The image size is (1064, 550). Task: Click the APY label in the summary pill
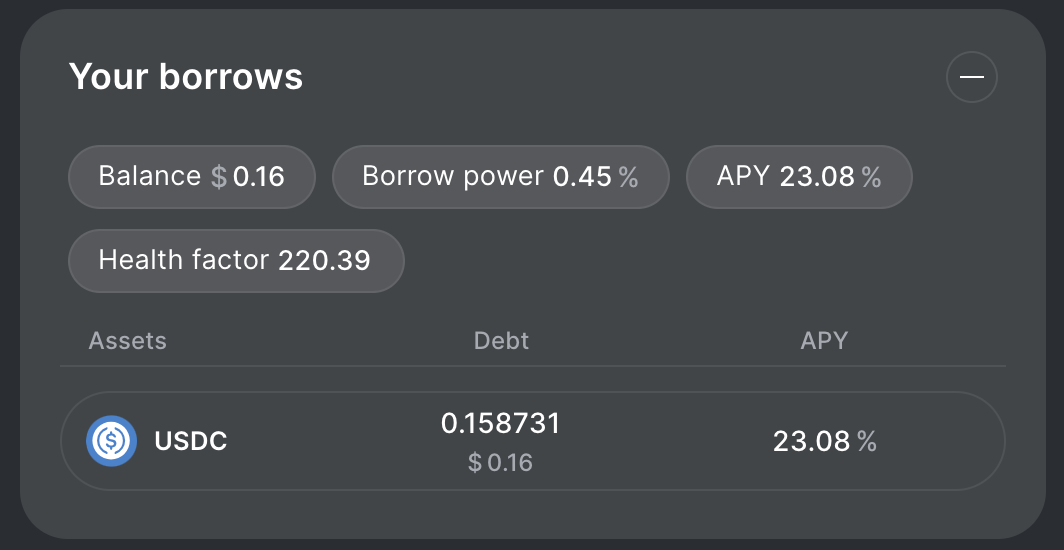click(743, 177)
